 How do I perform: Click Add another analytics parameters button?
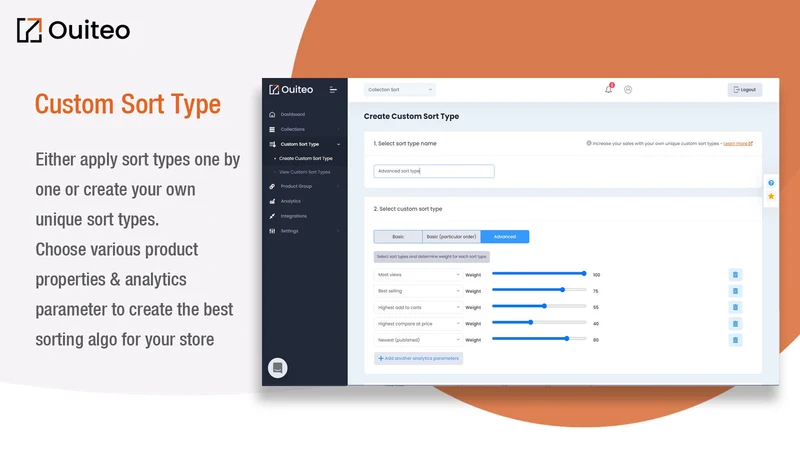coord(418,358)
